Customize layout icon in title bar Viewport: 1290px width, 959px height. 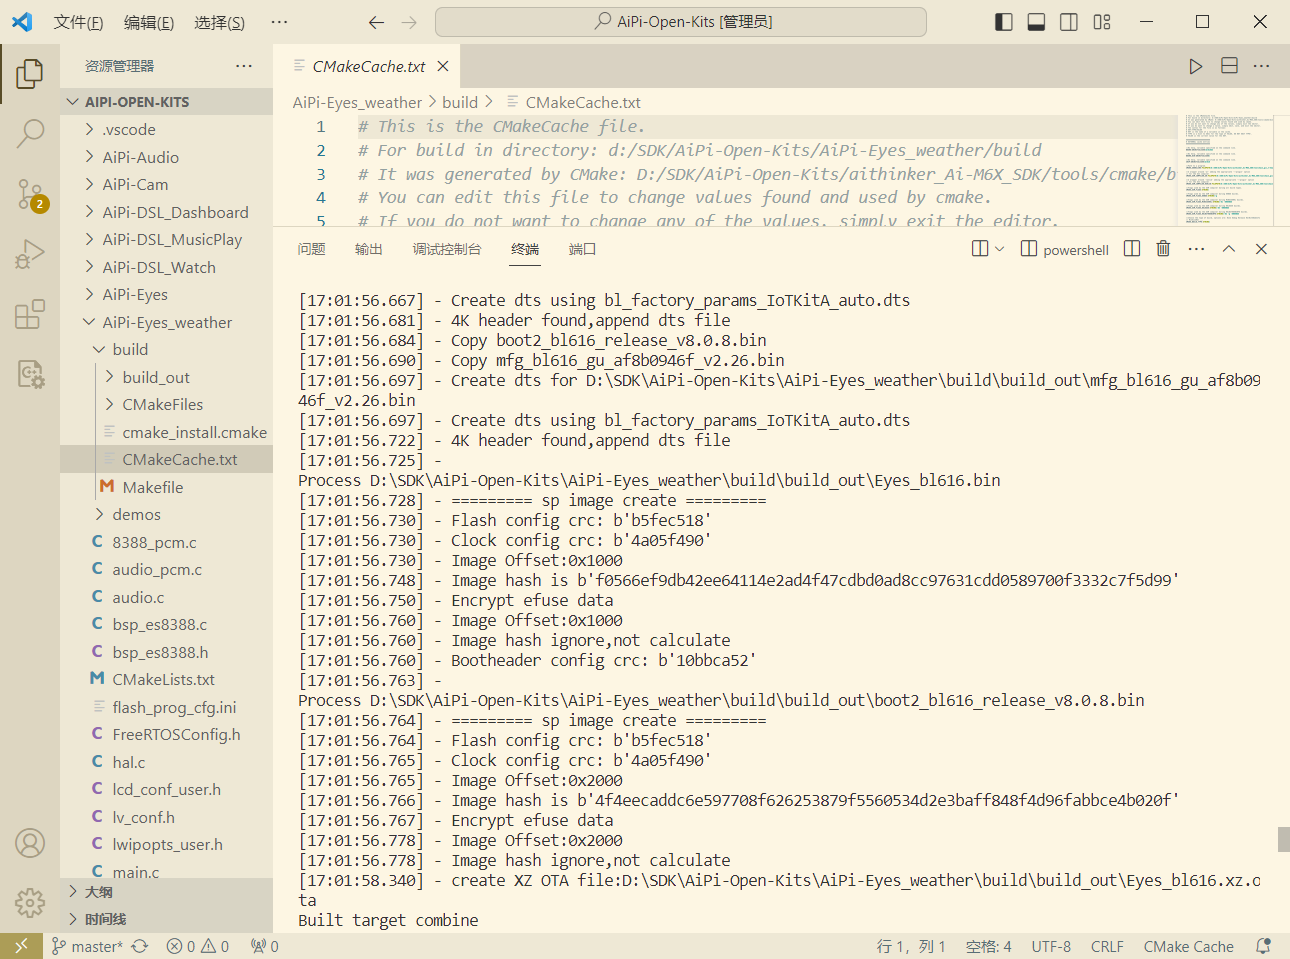tap(1102, 22)
